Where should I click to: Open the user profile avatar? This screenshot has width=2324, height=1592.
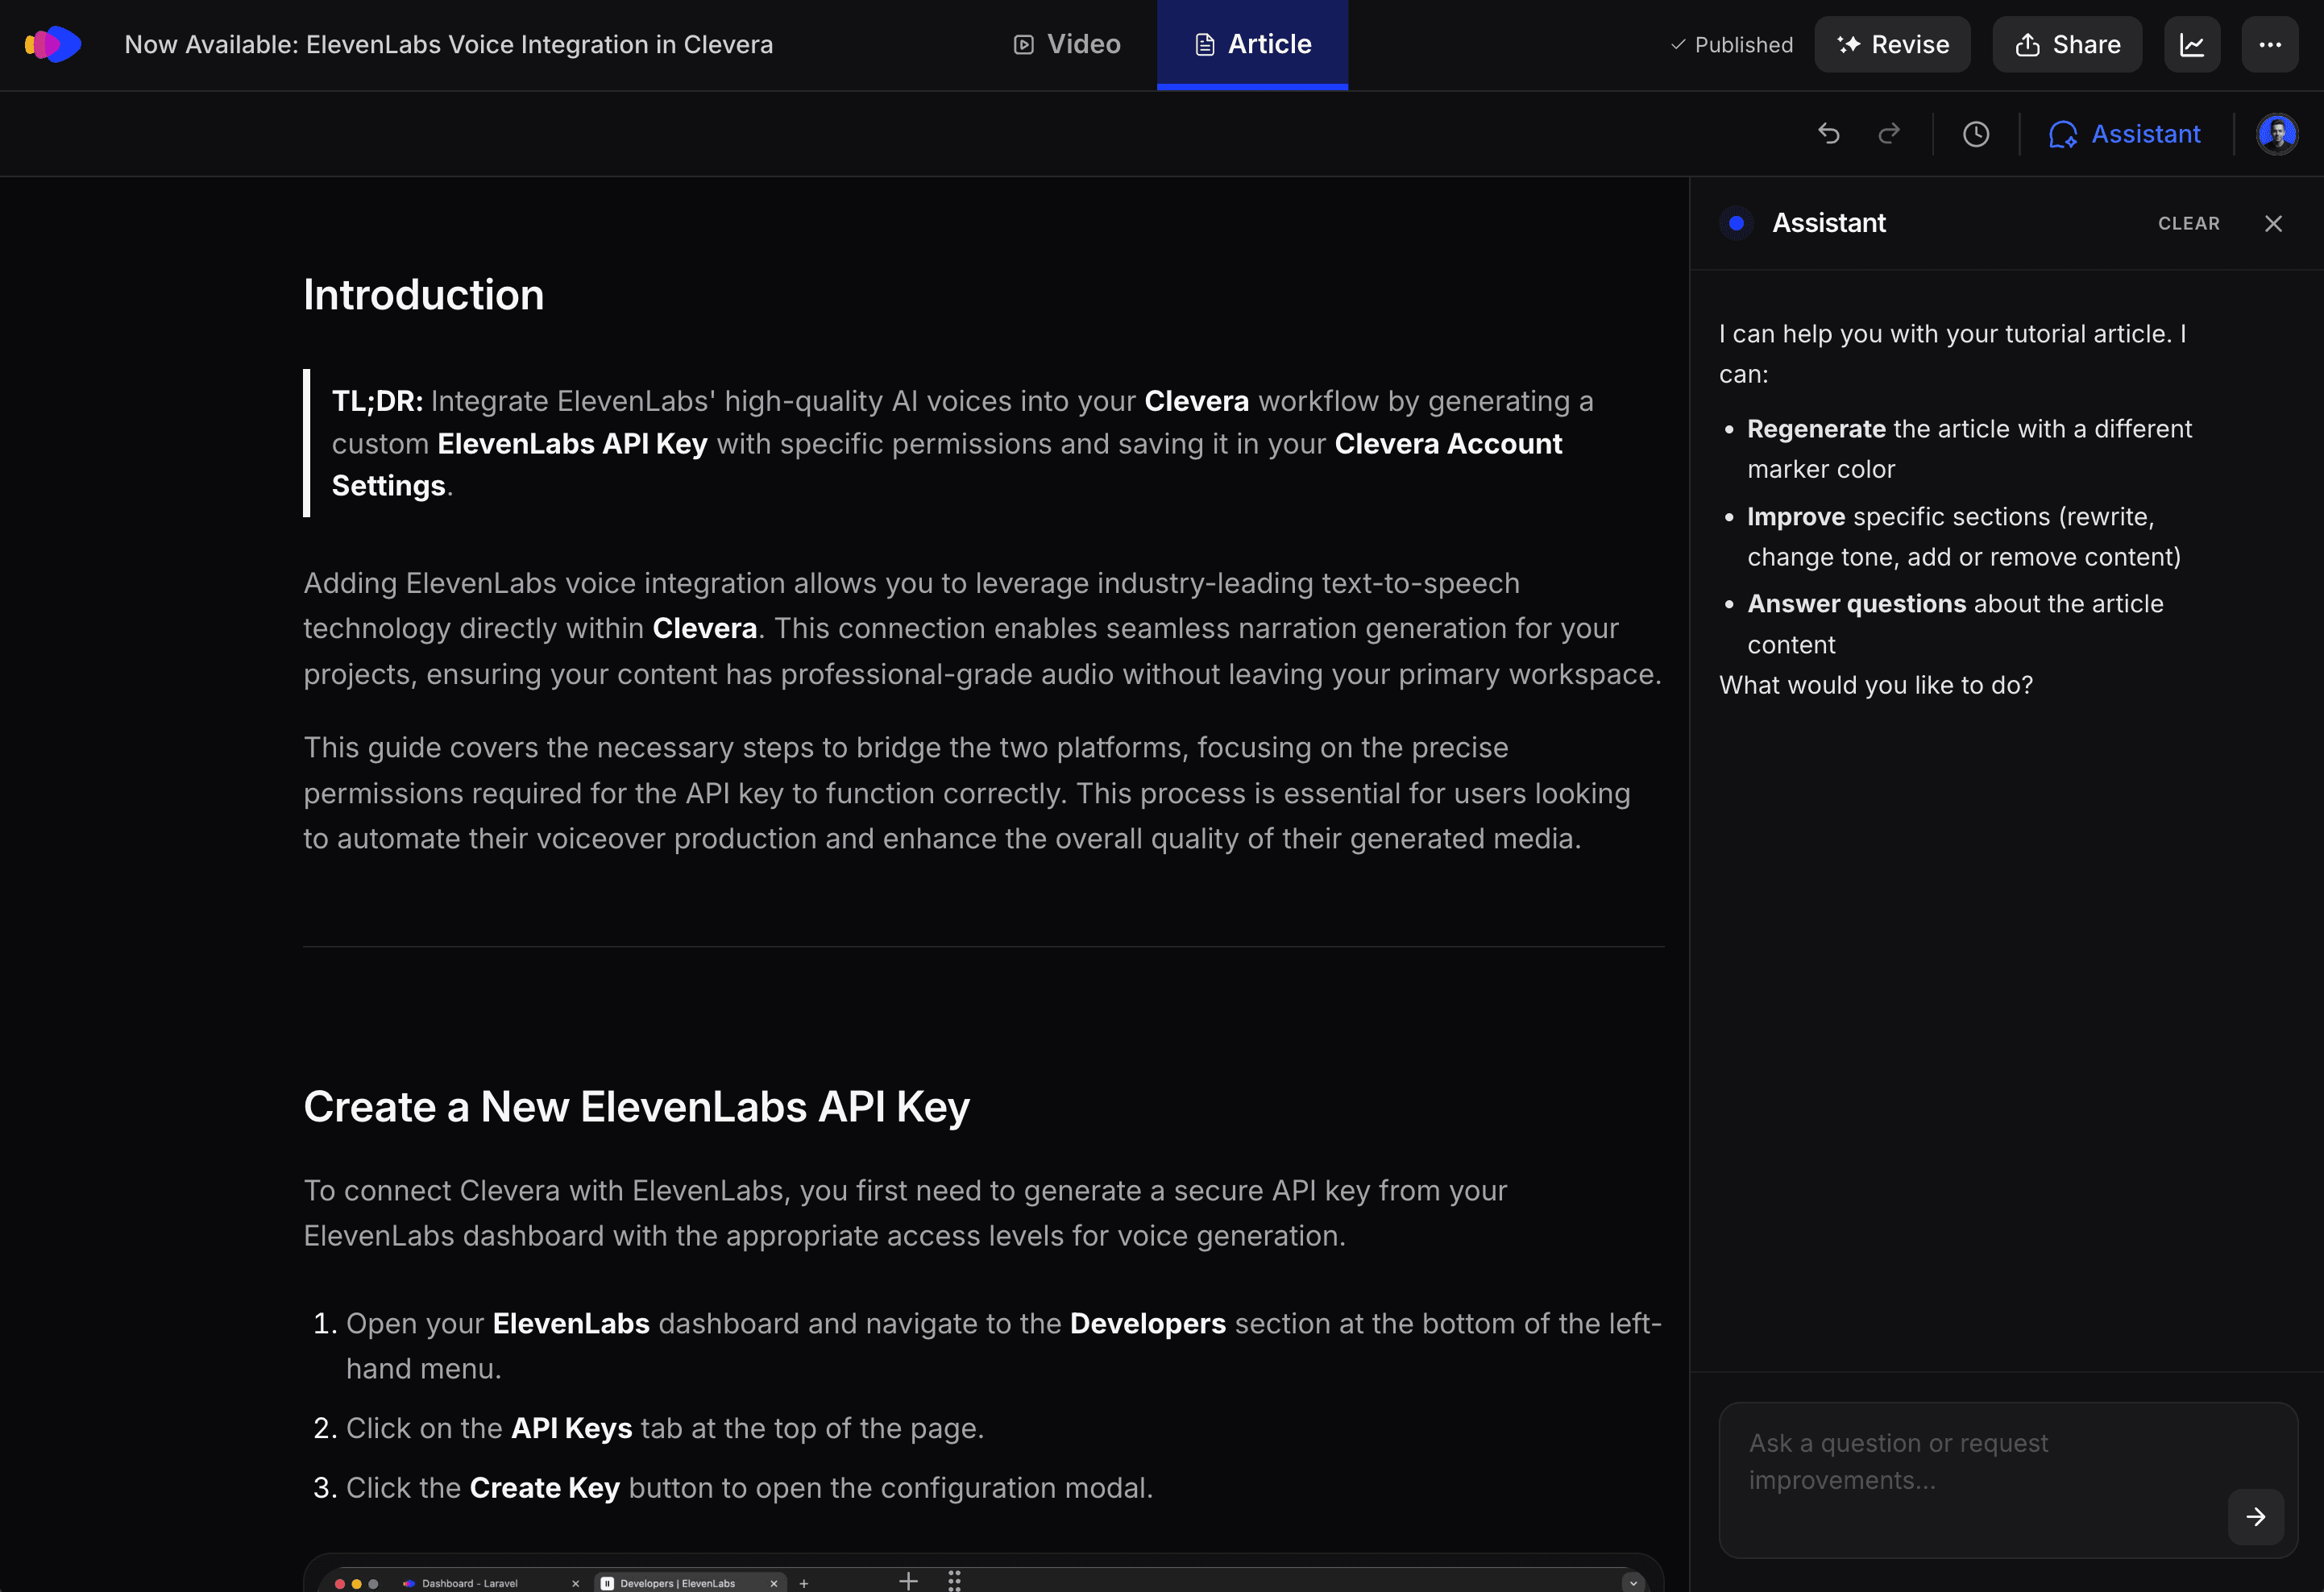(x=2277, y=134)
